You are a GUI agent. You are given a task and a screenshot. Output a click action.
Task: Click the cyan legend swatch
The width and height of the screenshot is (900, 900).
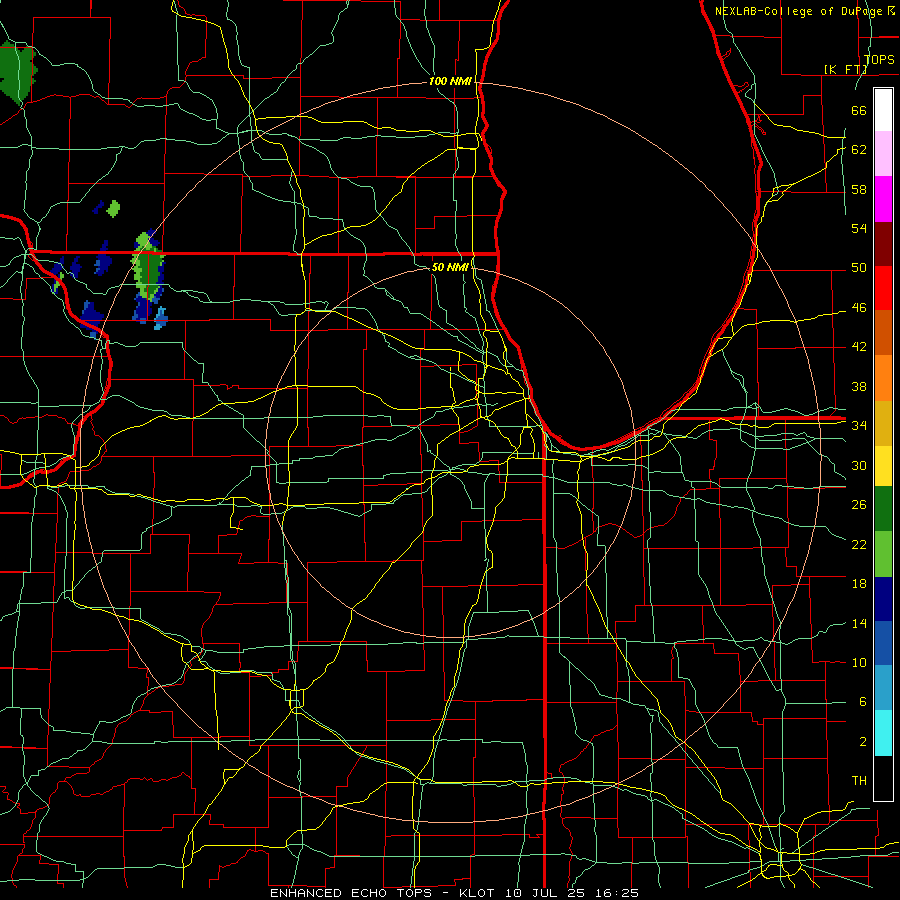883,733
